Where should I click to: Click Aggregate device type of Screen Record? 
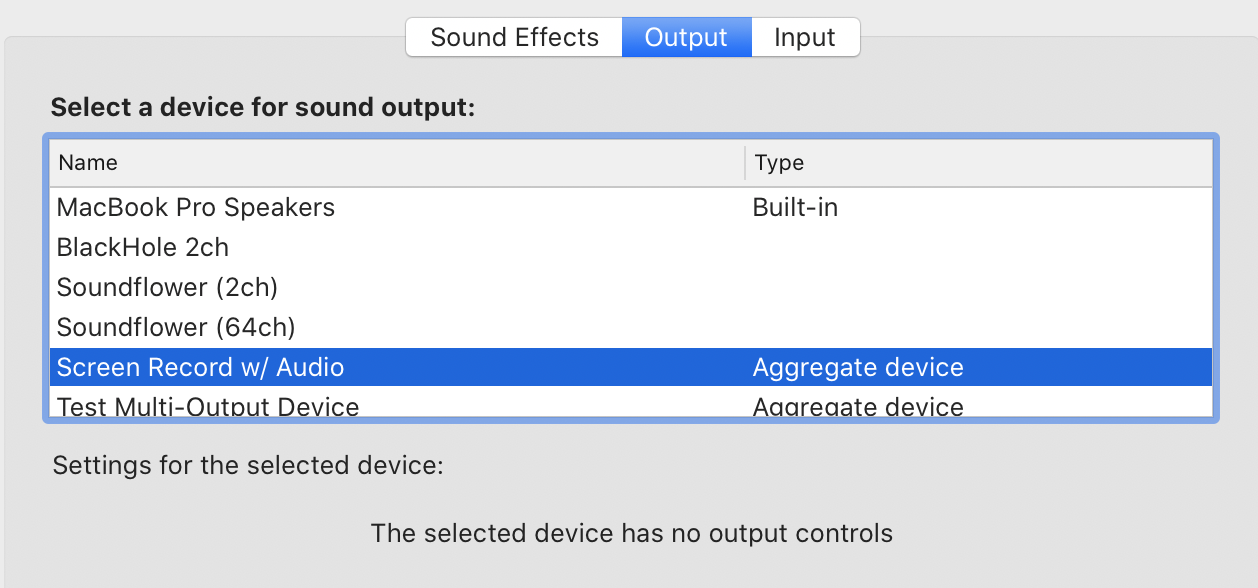coord(858,368)
